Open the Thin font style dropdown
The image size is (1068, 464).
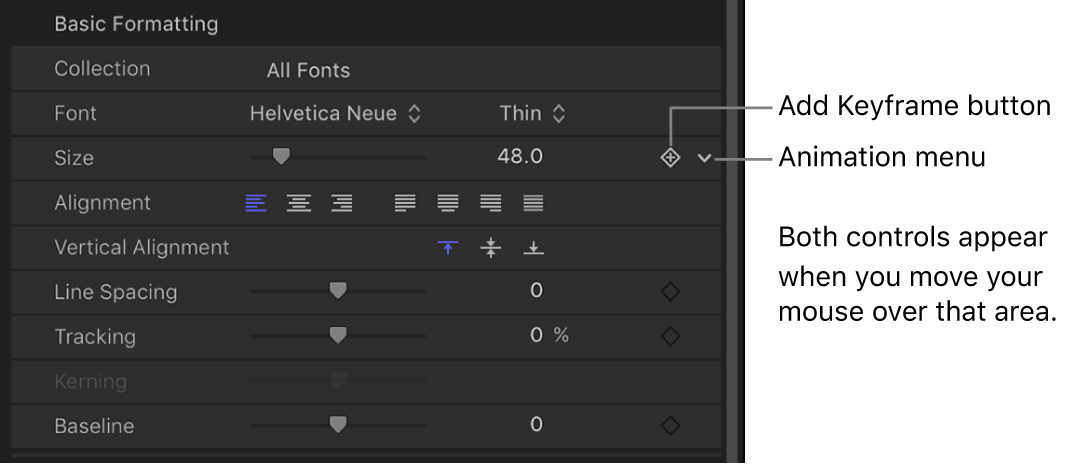(x=532, y=114)
